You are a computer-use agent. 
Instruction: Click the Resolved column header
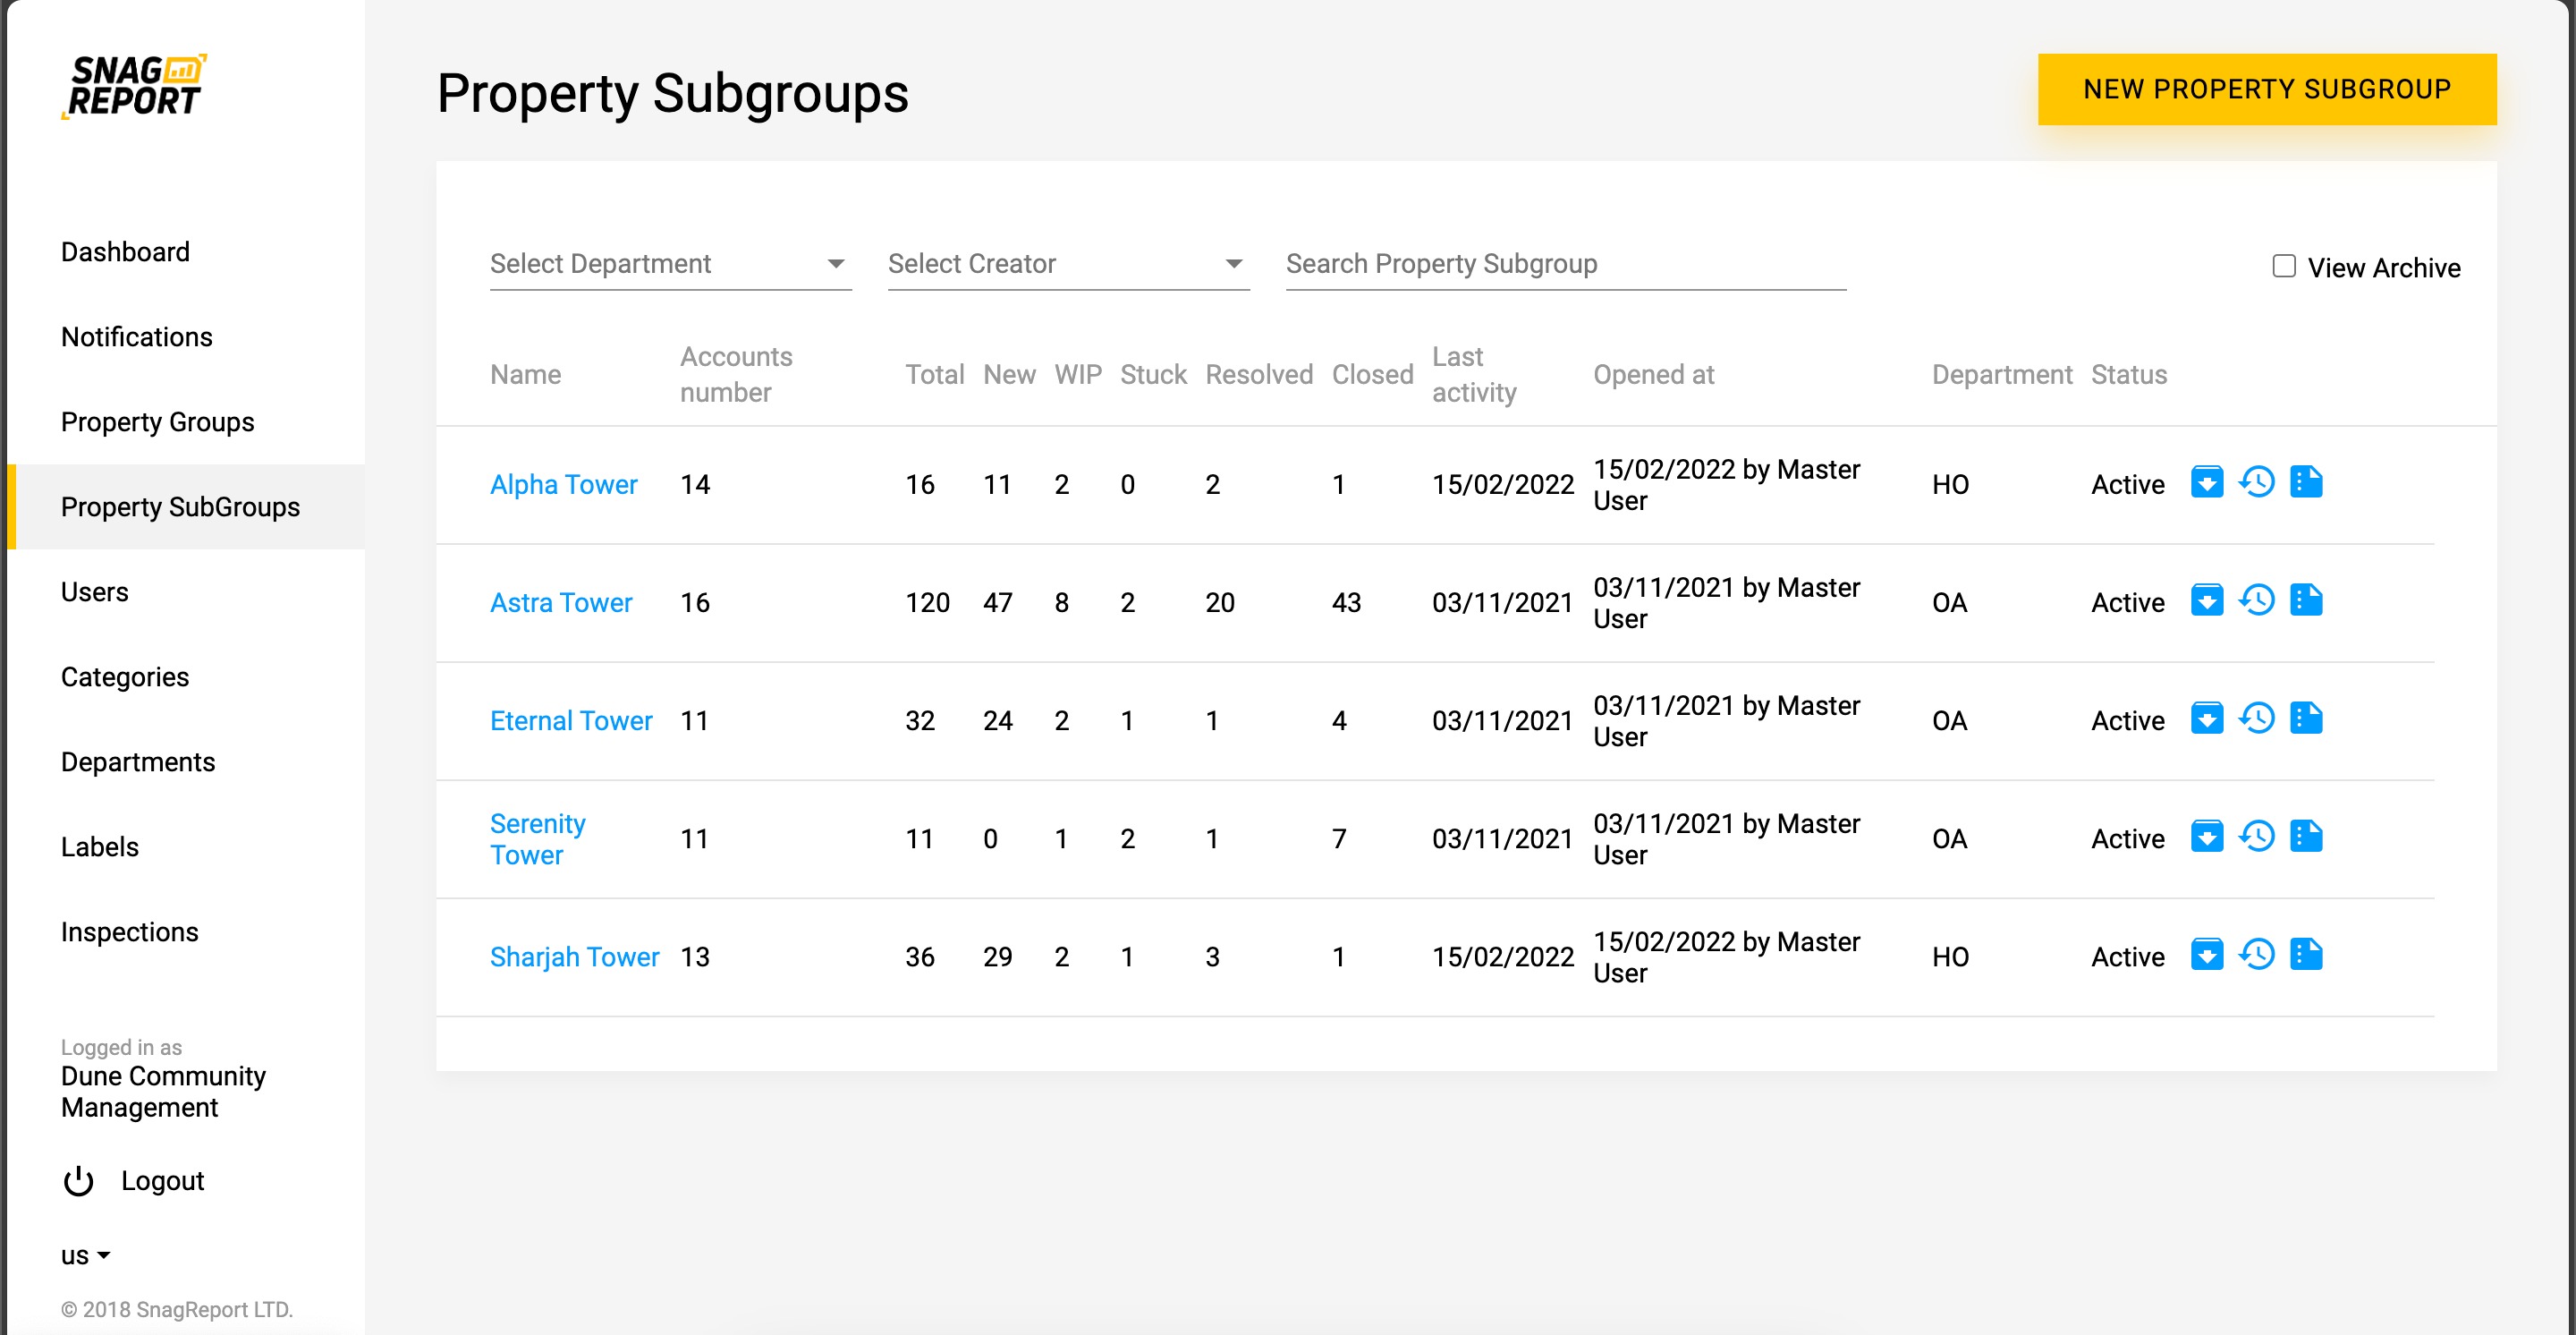[1258, 374]
